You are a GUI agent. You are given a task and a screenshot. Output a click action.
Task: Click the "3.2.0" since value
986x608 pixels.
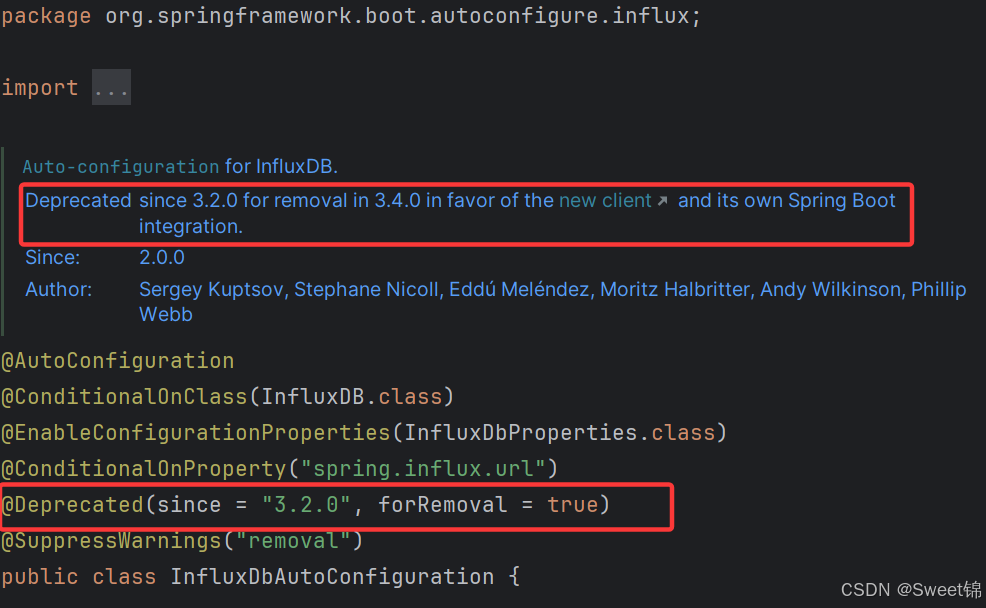coord(306,505)
